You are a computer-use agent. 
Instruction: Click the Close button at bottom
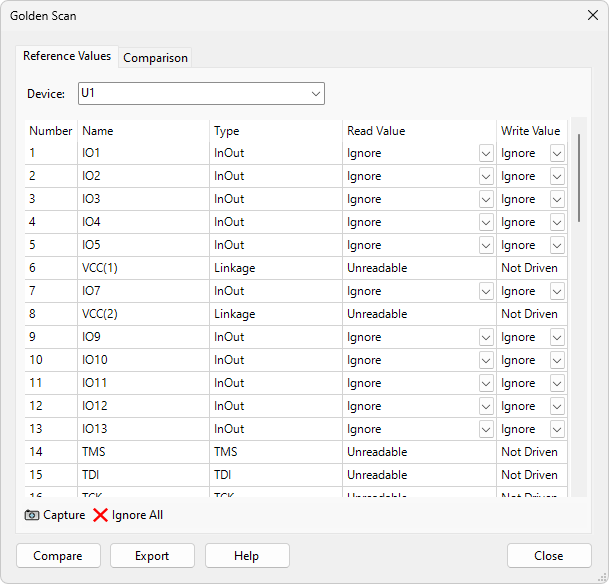pyautogui.click(x=548, y=556)
